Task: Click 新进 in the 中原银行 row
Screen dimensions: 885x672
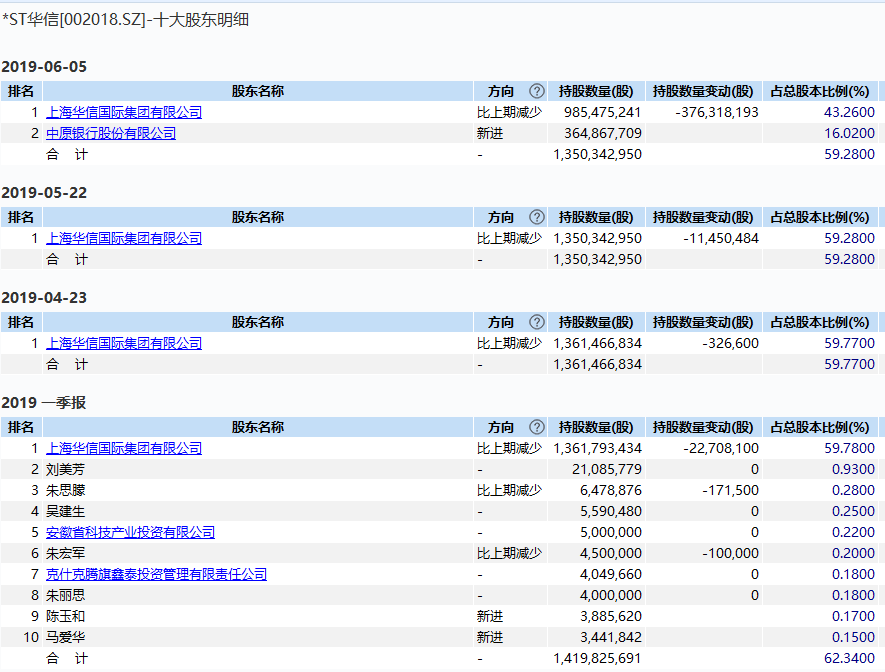Action: pos(489,133)
